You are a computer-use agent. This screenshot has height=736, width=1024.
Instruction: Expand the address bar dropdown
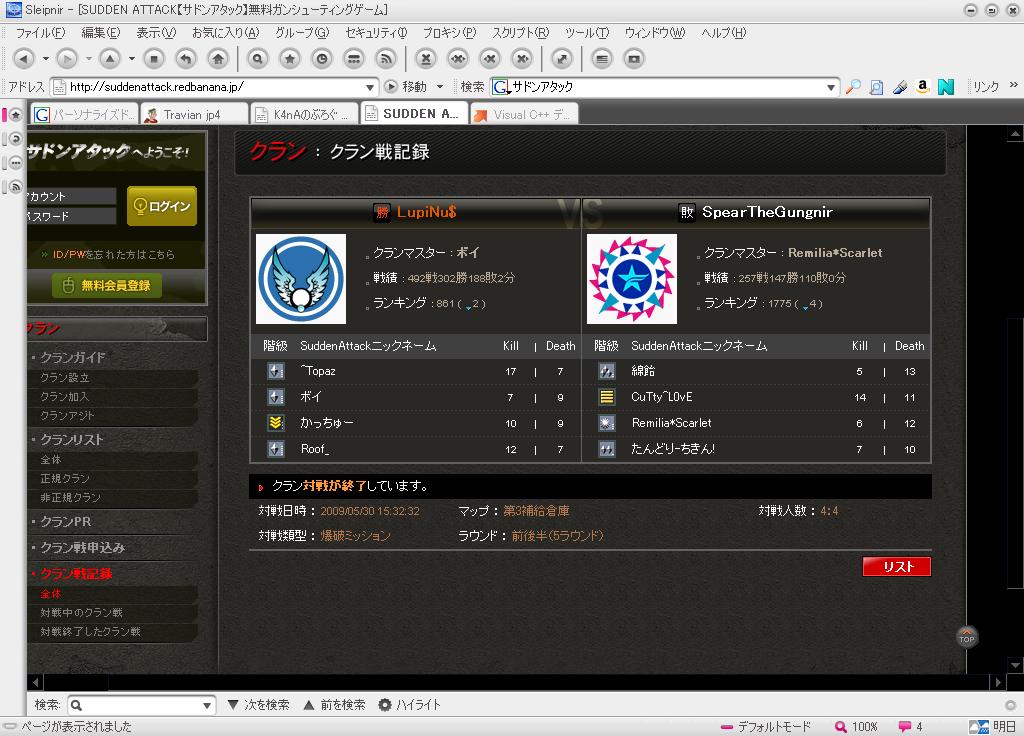370,87
